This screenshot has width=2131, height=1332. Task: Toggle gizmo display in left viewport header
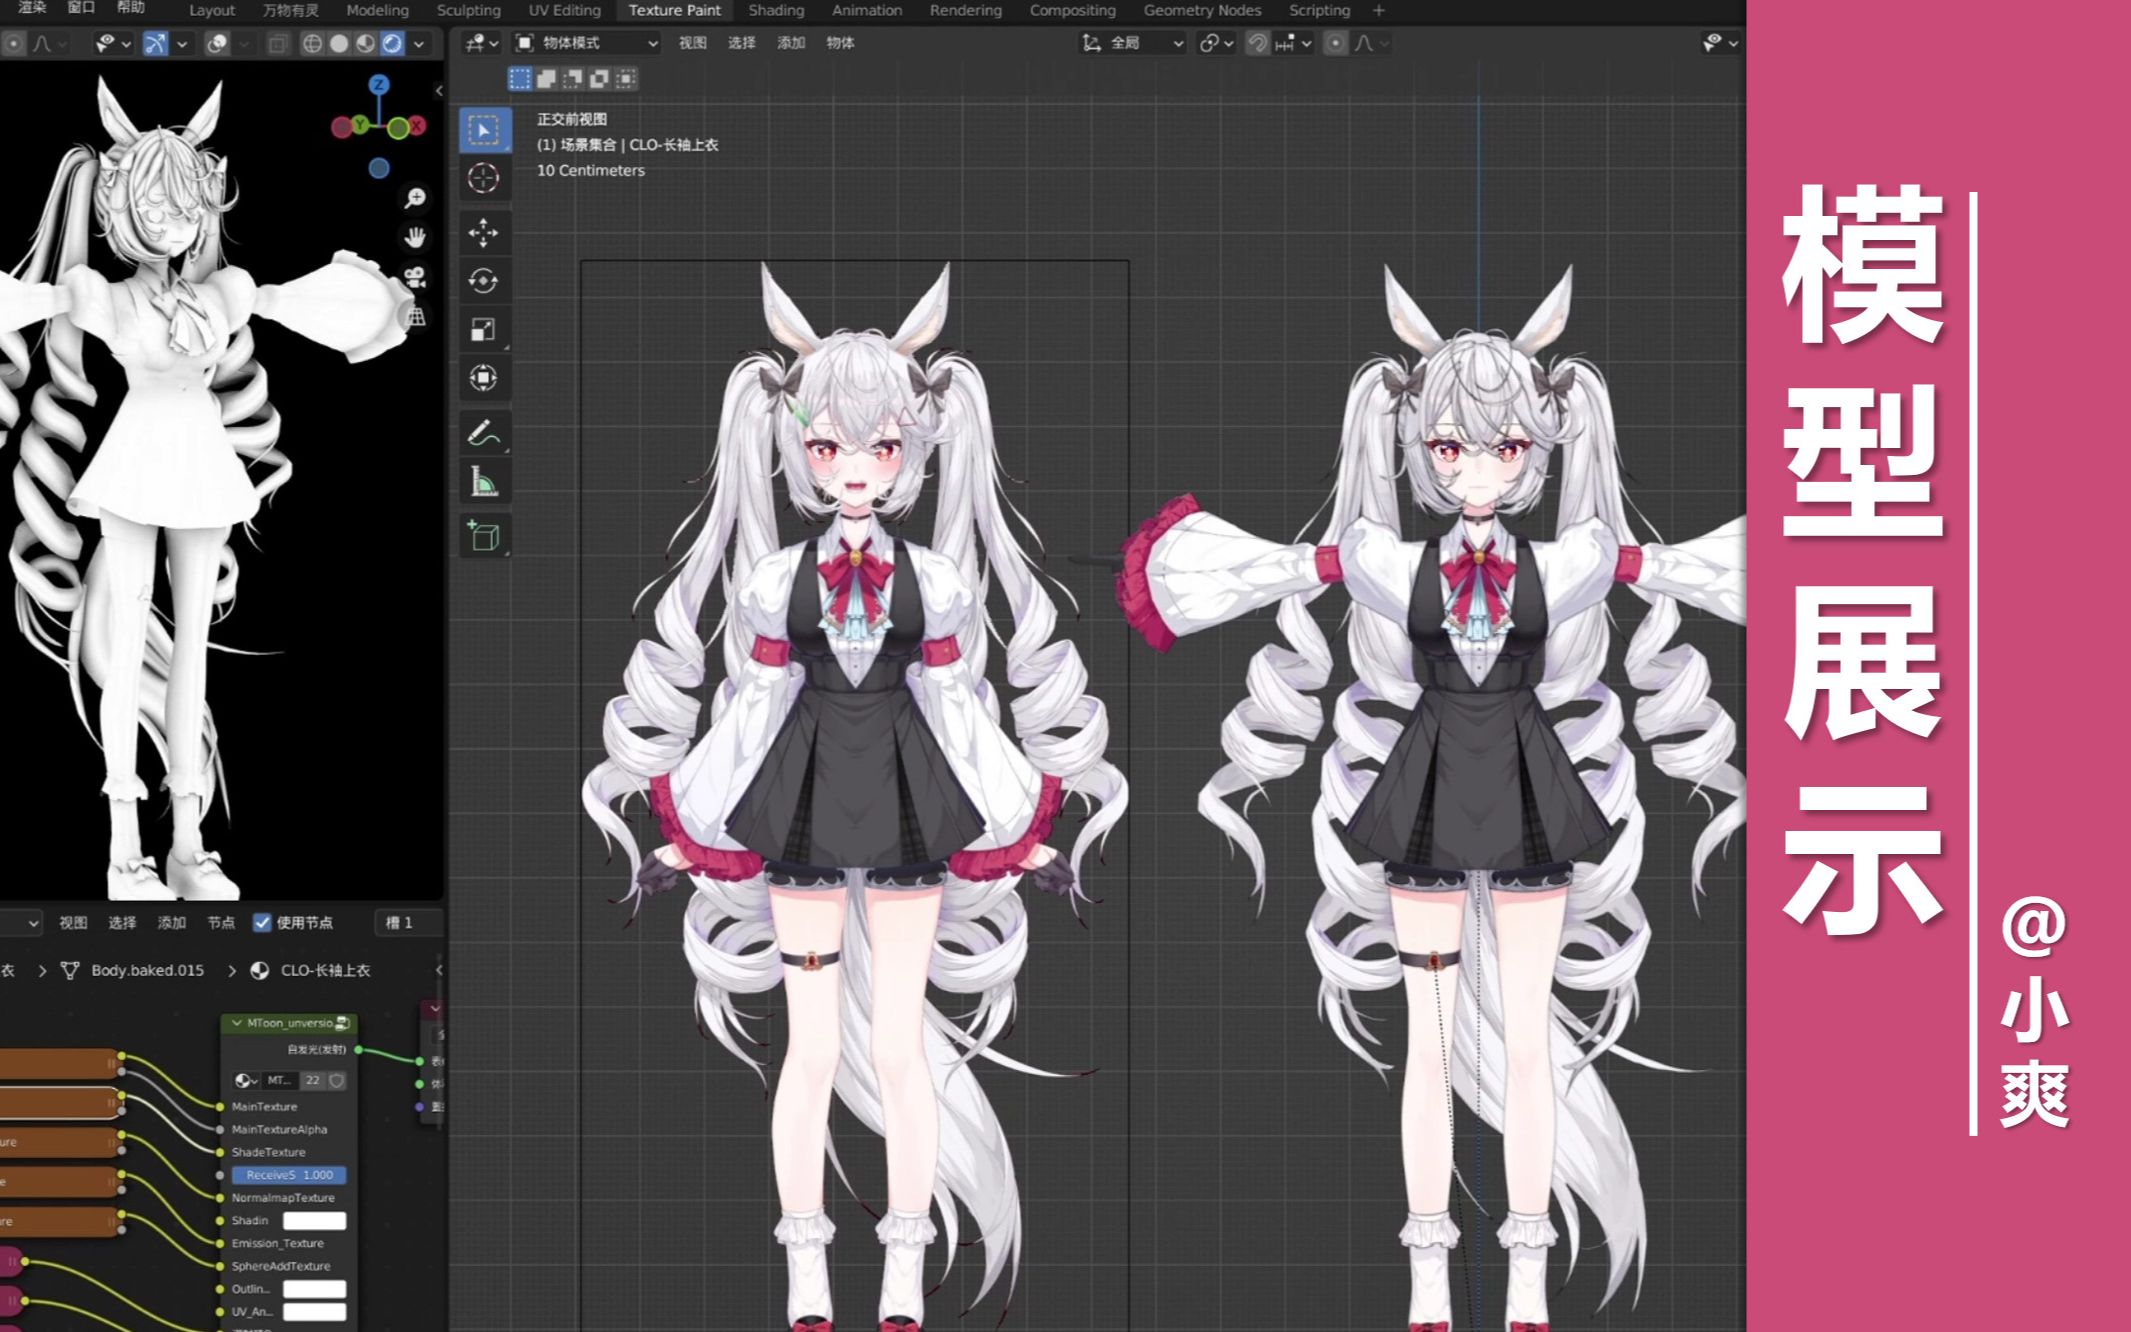point(155,44)
